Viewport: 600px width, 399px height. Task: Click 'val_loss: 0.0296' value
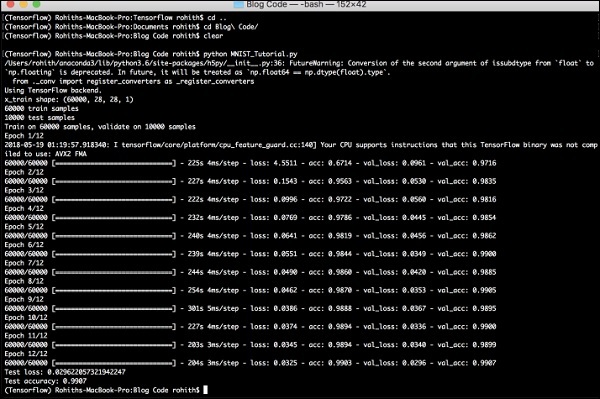395,363
